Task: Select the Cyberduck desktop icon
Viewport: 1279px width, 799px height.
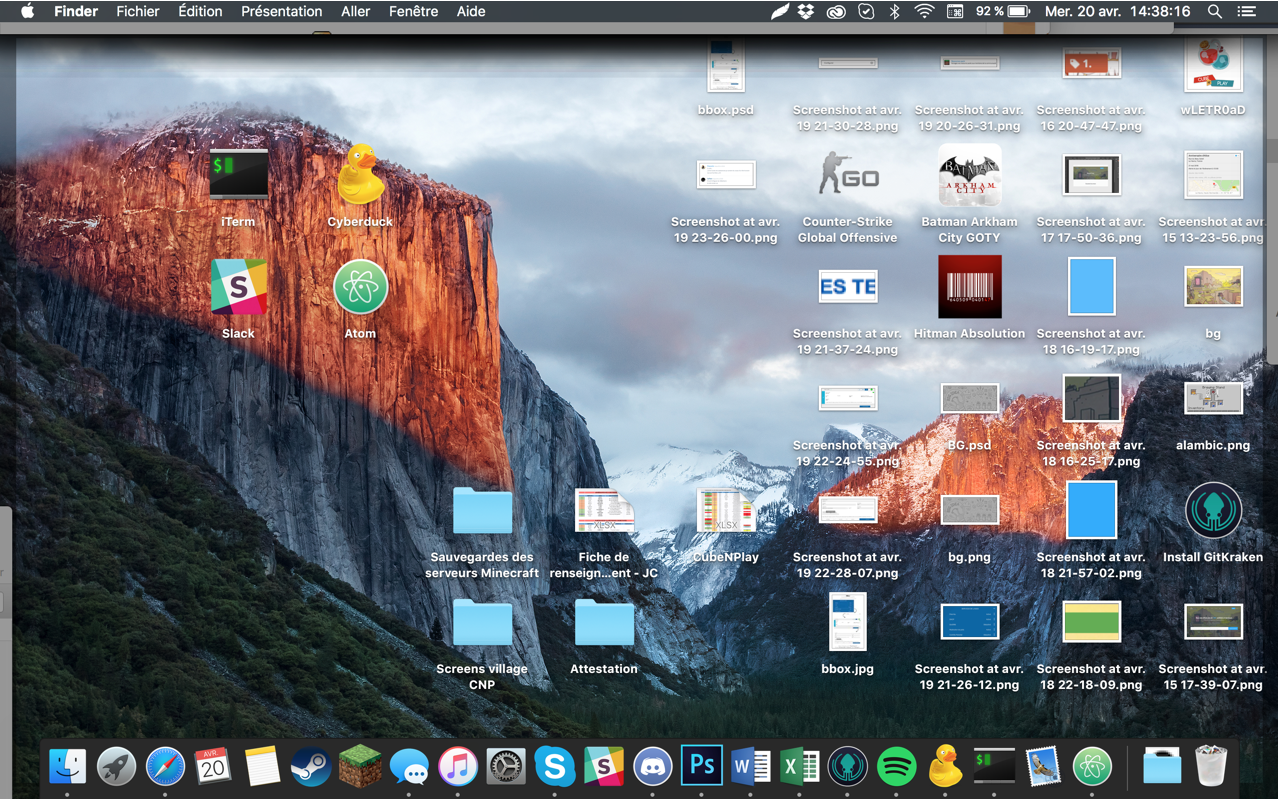Action: tap(360, 176)
